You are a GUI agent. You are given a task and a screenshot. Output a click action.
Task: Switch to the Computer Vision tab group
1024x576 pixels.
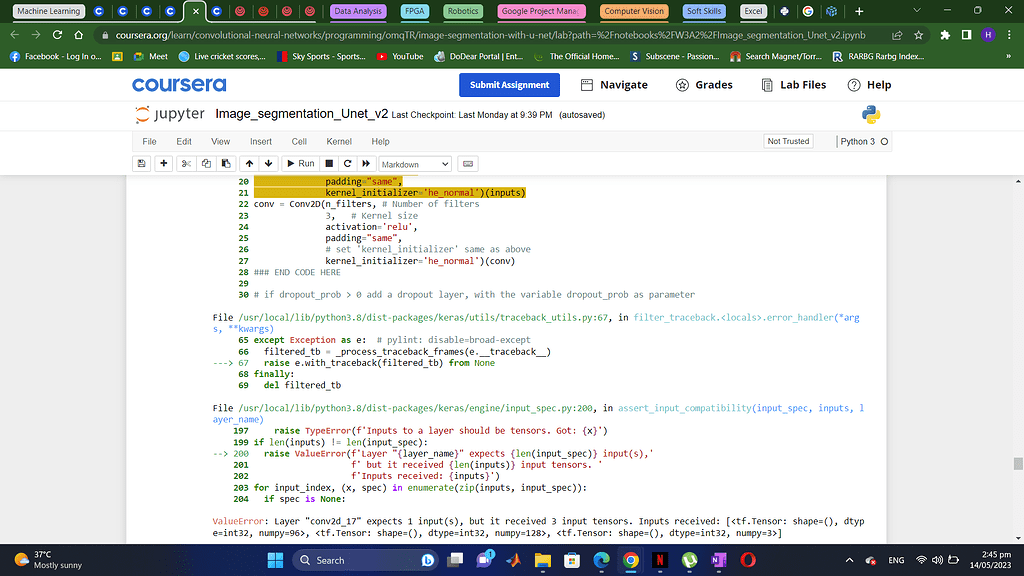(635, 11)
